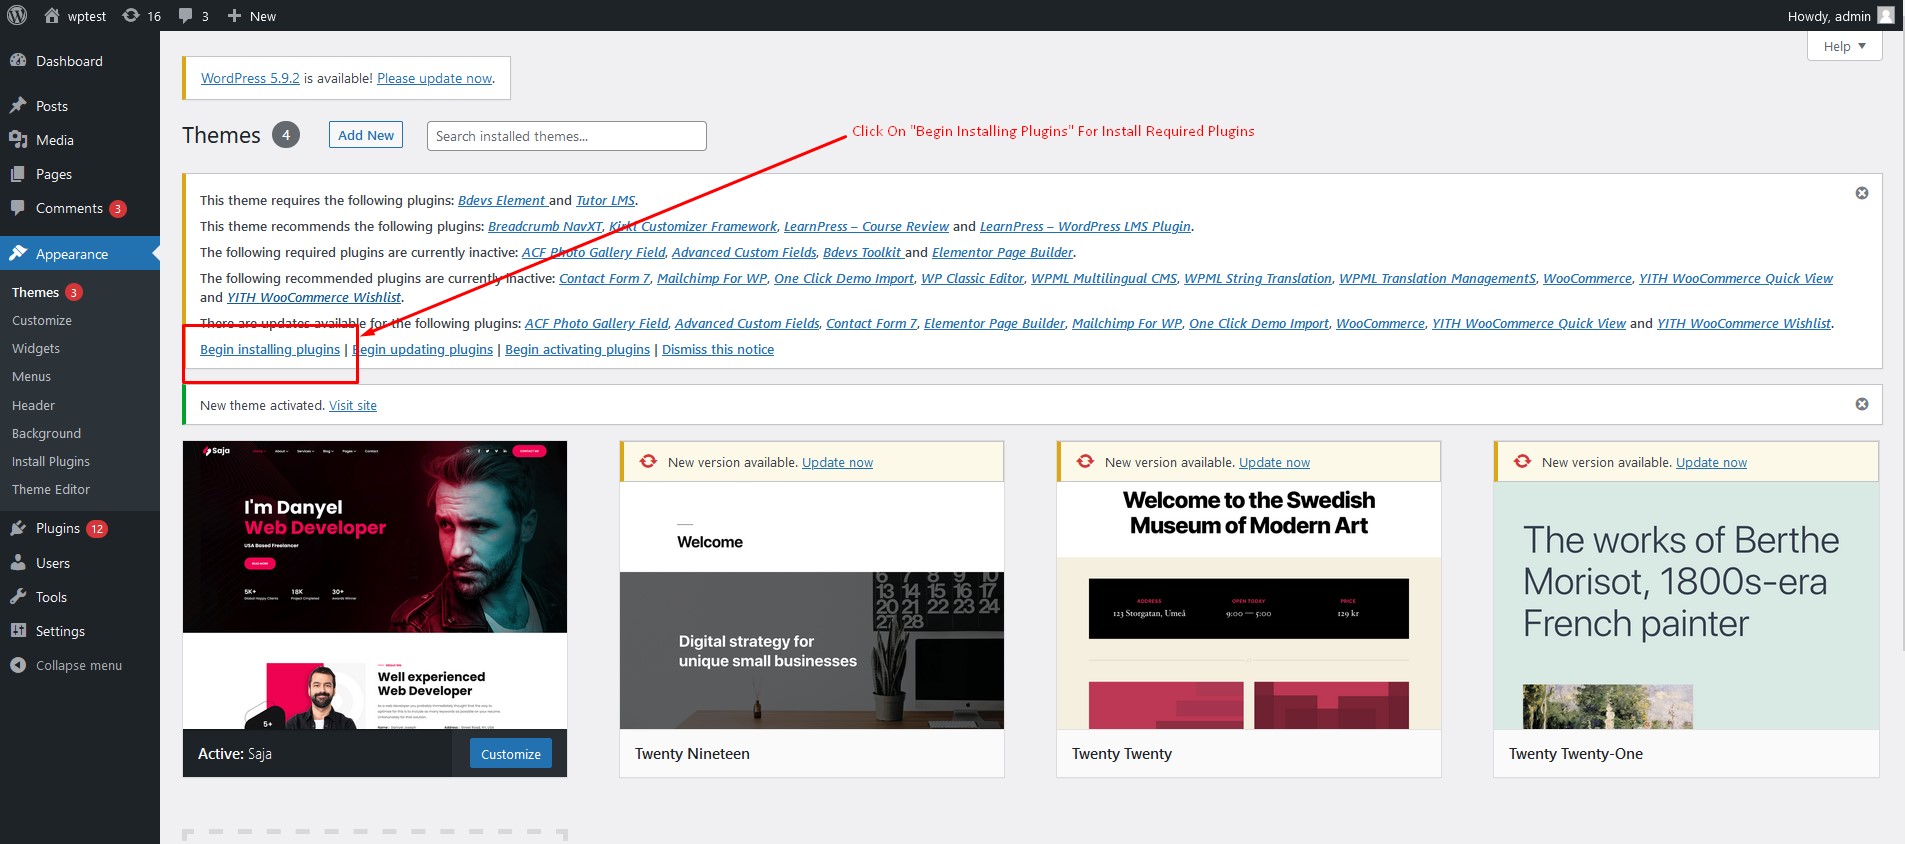Open the WP Classic Editor link

972,278
